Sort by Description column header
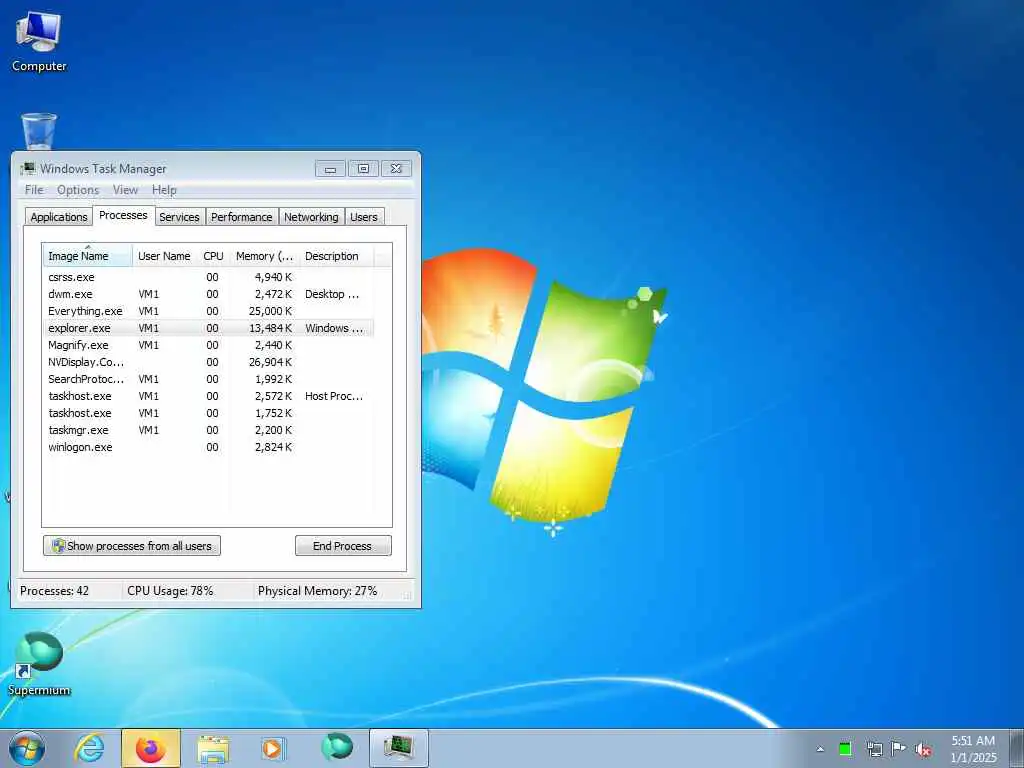 [336, 256]
